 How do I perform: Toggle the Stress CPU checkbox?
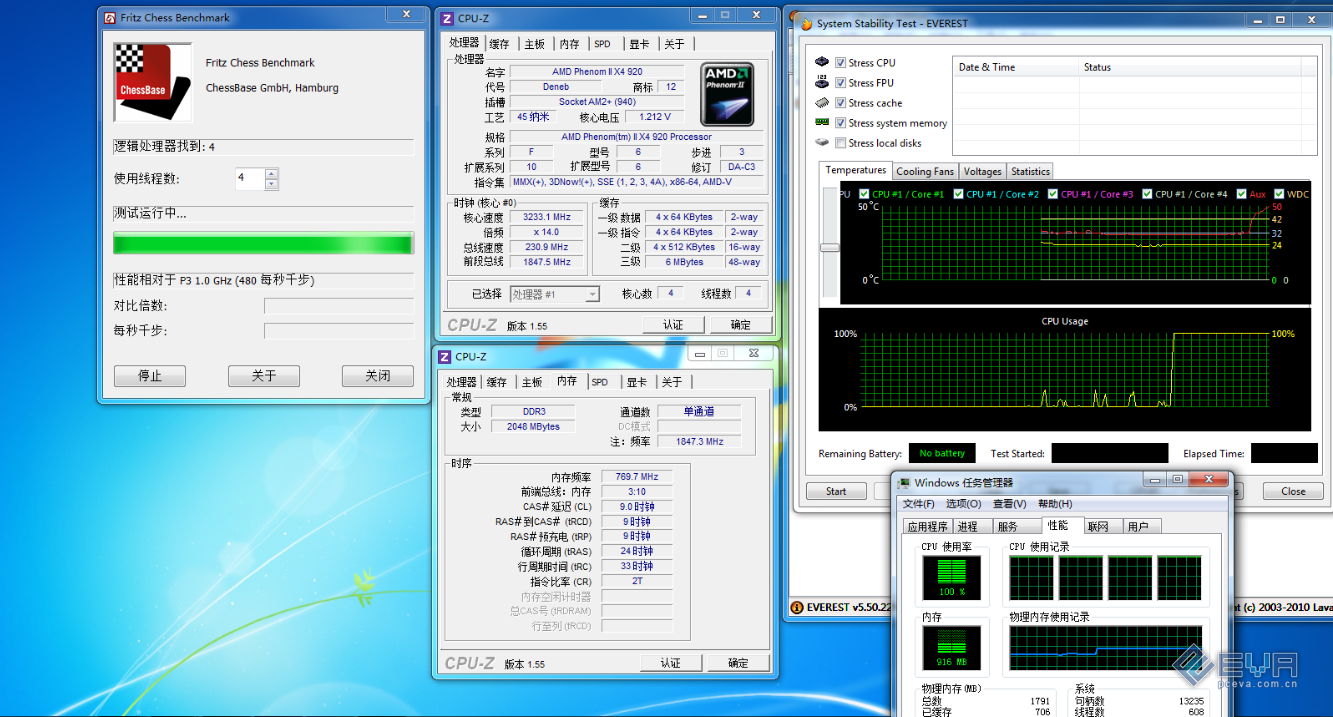coord(841,63)
